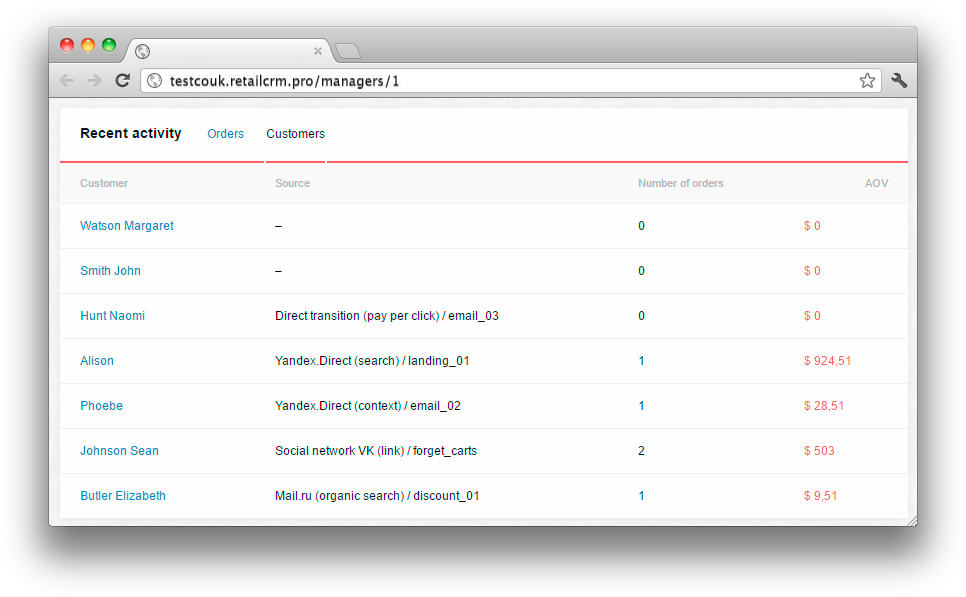Click the AOV value $ 503
This screenshot has width=966, height=597.
819,450
